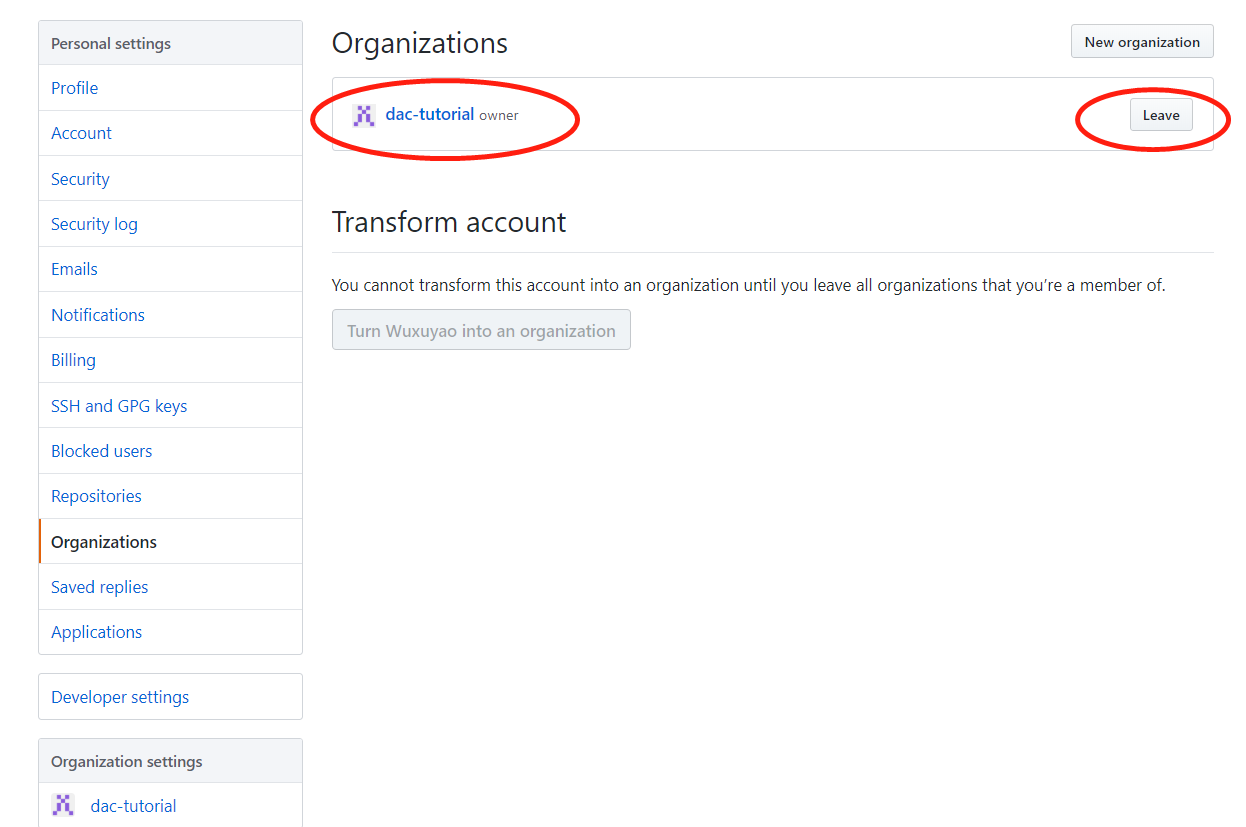Go to Repositories settings
This screenshot has height=827, width=1246.
pyautogui.click(x=96, y=496)
